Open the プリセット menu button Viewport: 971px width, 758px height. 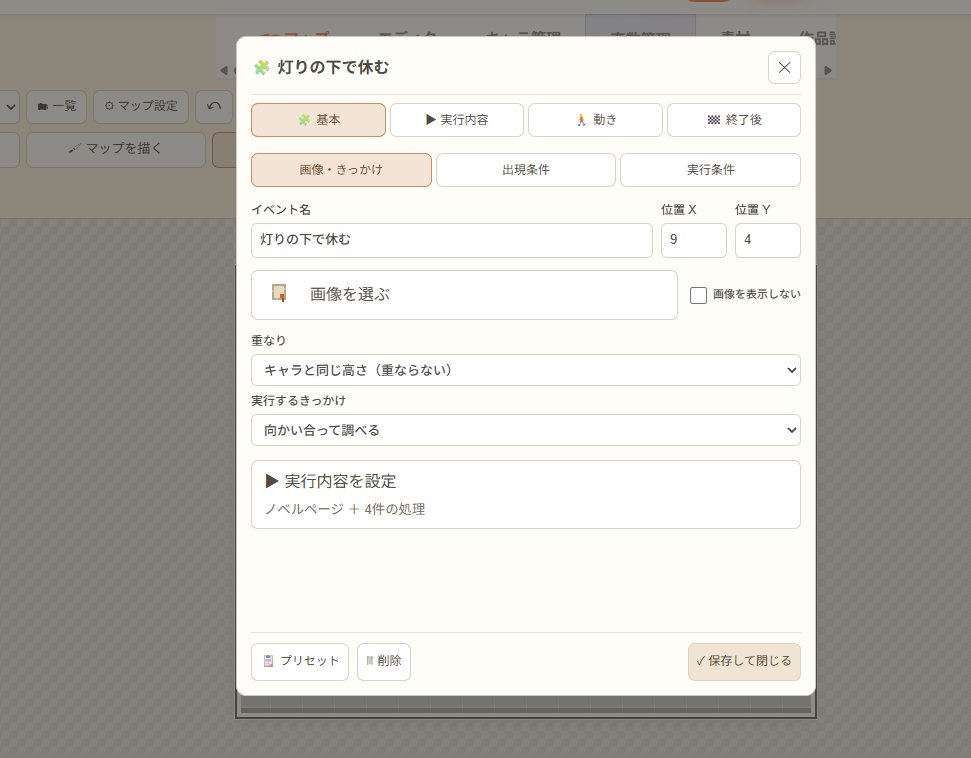[300, 661]
